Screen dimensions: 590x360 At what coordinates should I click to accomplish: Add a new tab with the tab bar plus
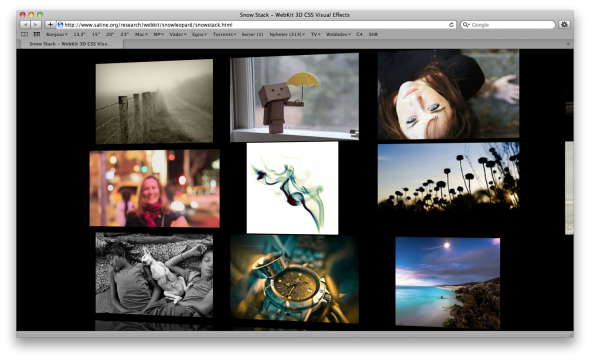click(568, 44)
